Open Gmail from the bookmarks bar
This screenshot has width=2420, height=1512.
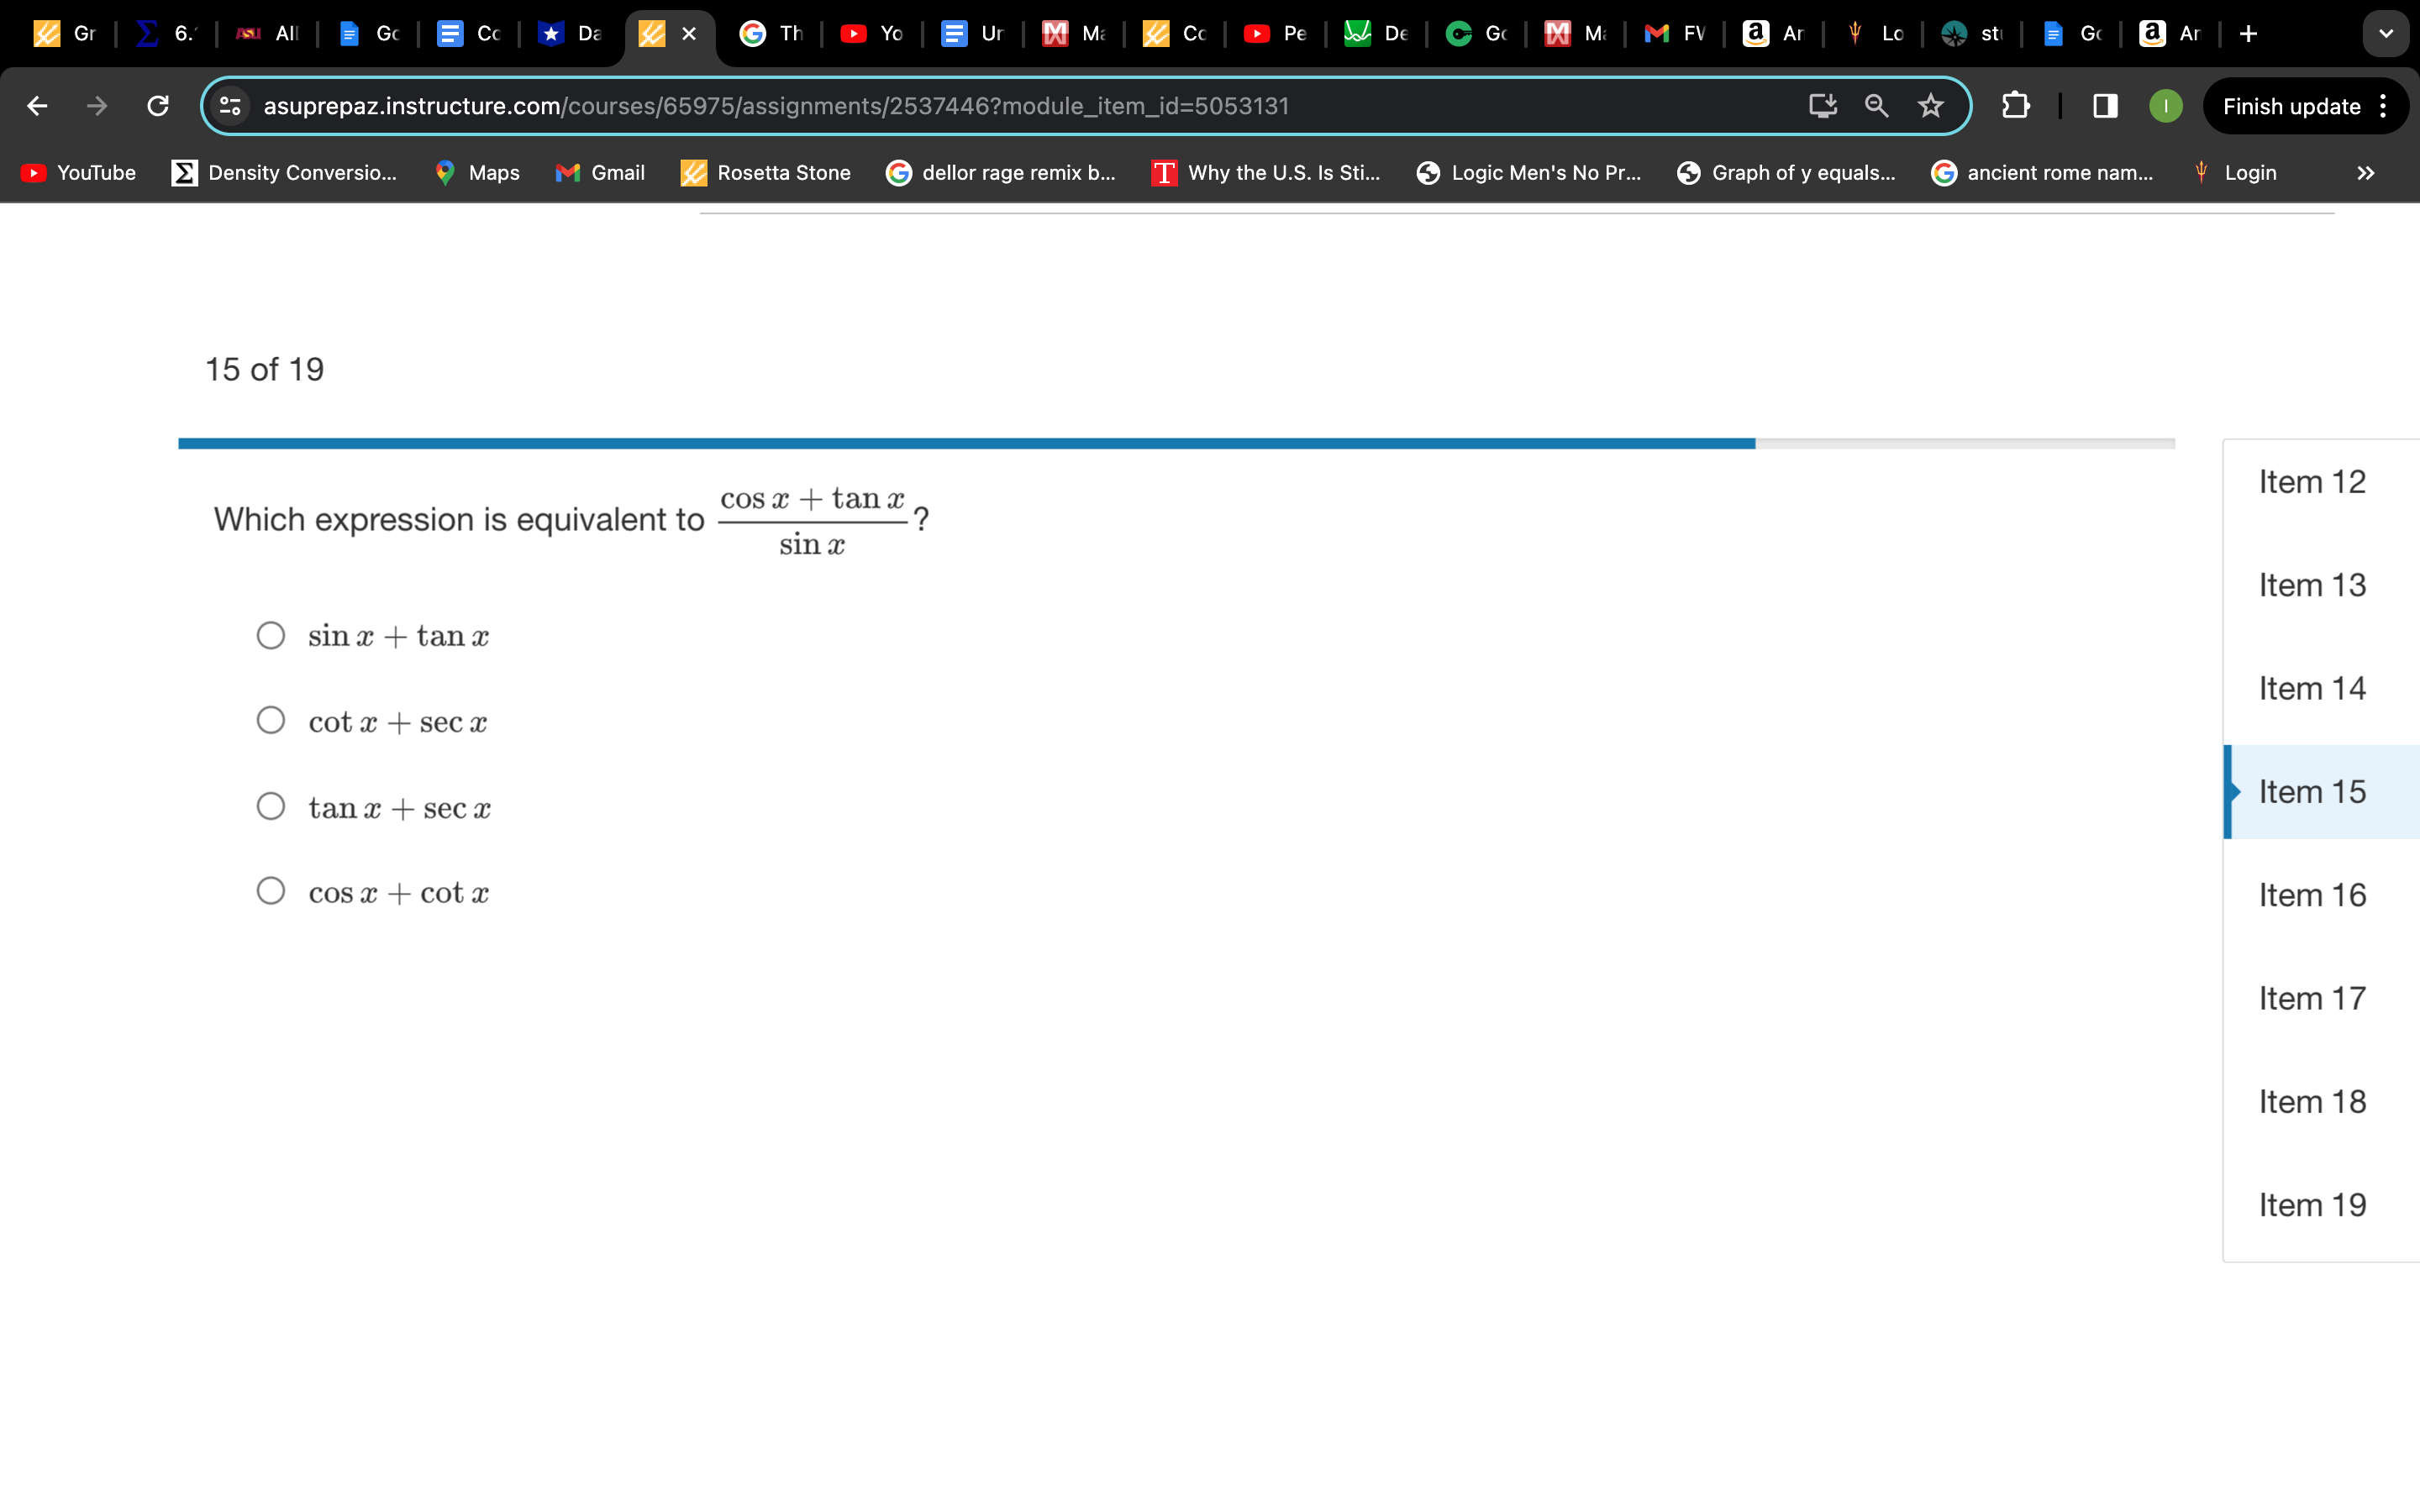[x=600, y=172]
